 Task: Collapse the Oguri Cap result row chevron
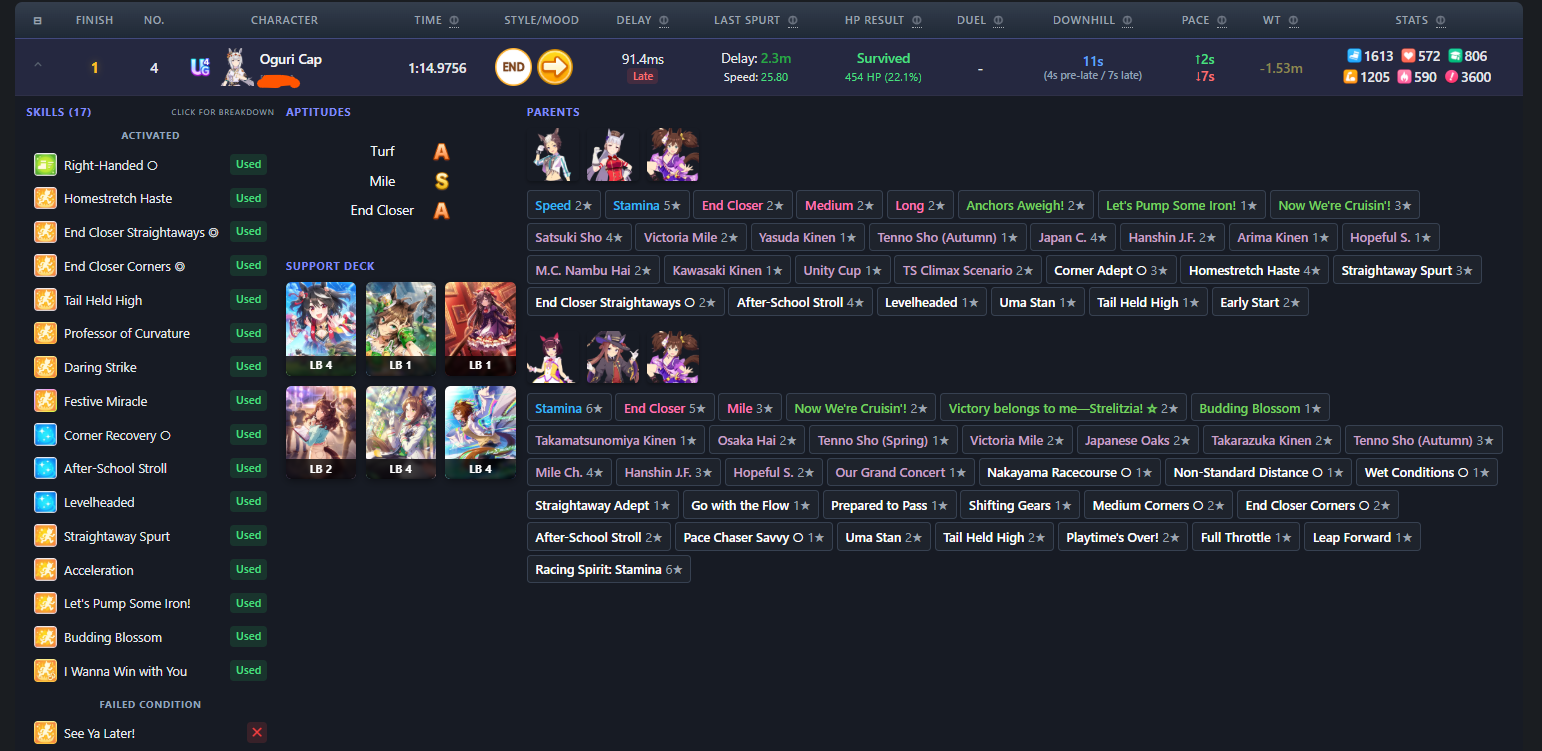click(38, 66)
